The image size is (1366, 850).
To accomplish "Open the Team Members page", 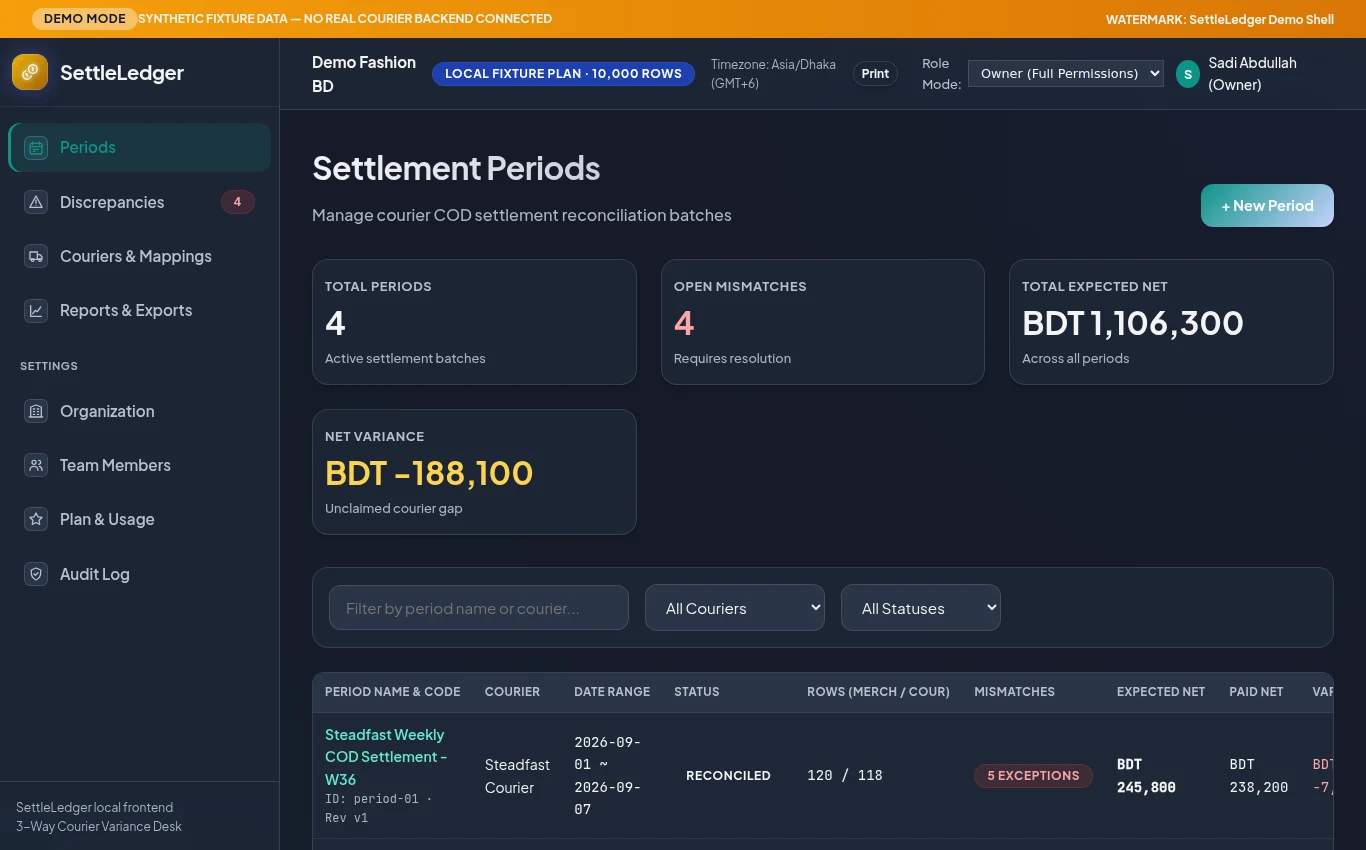I will point(140,465).
